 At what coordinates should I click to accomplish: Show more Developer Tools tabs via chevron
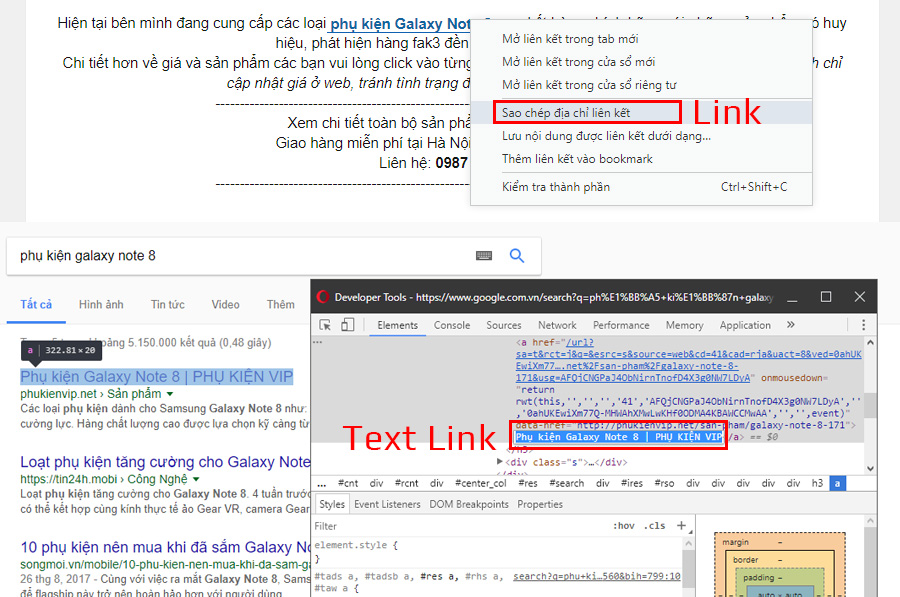point(790,325)
